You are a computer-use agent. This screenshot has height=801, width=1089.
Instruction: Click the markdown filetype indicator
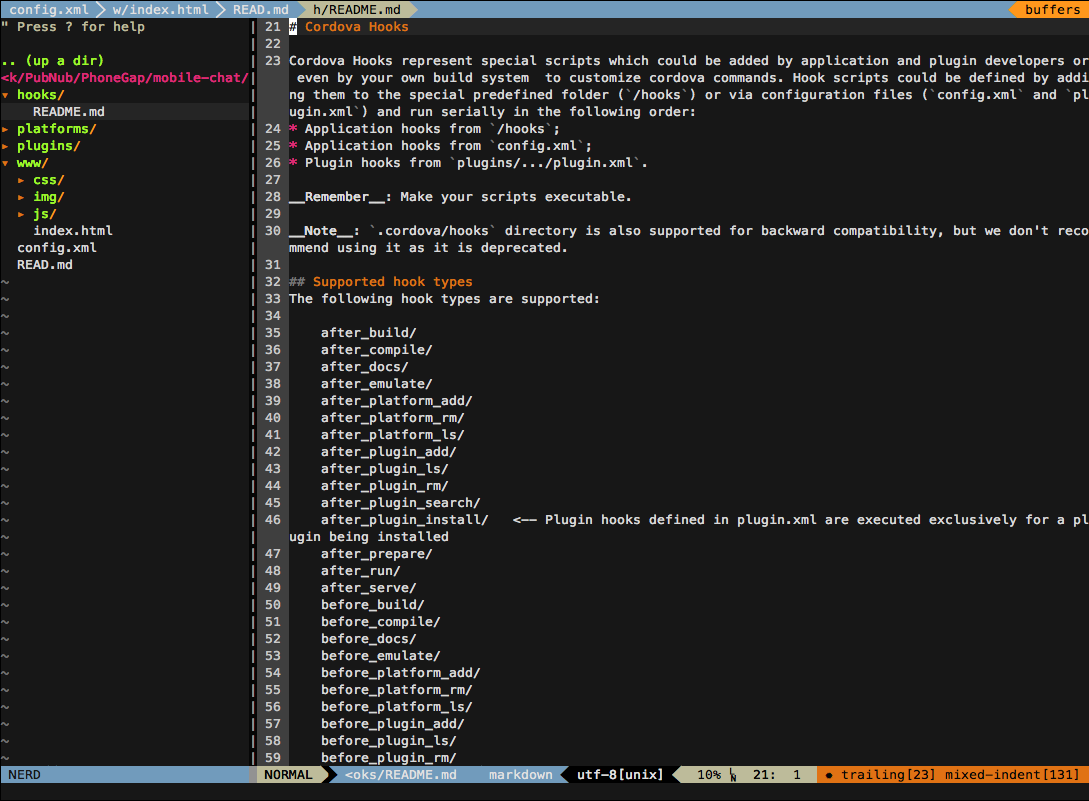coord(520,775)
